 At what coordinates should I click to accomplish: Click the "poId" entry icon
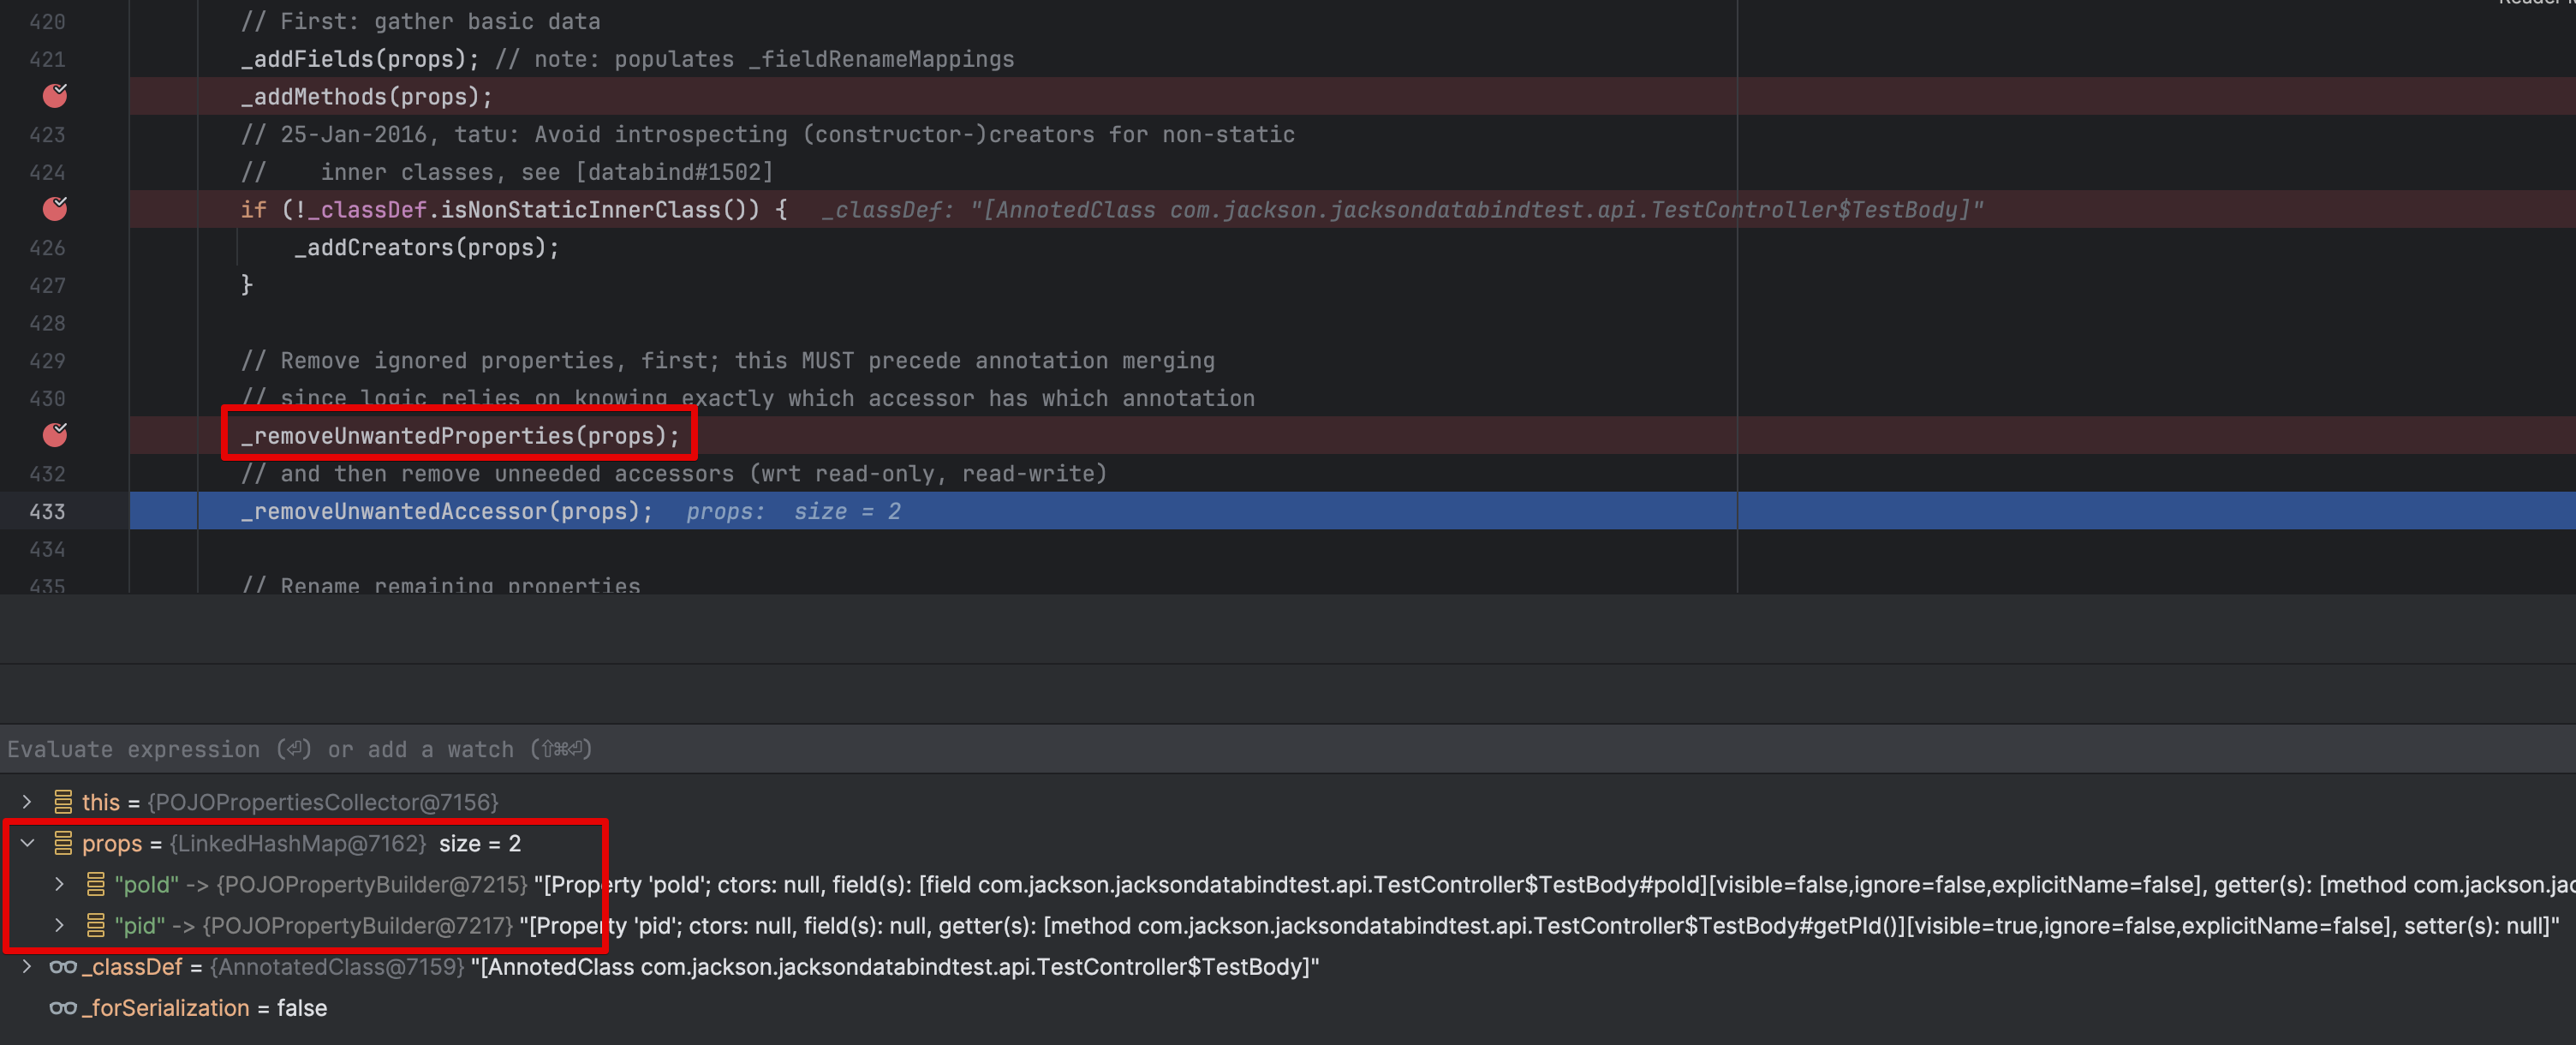(x=96, y=884)
